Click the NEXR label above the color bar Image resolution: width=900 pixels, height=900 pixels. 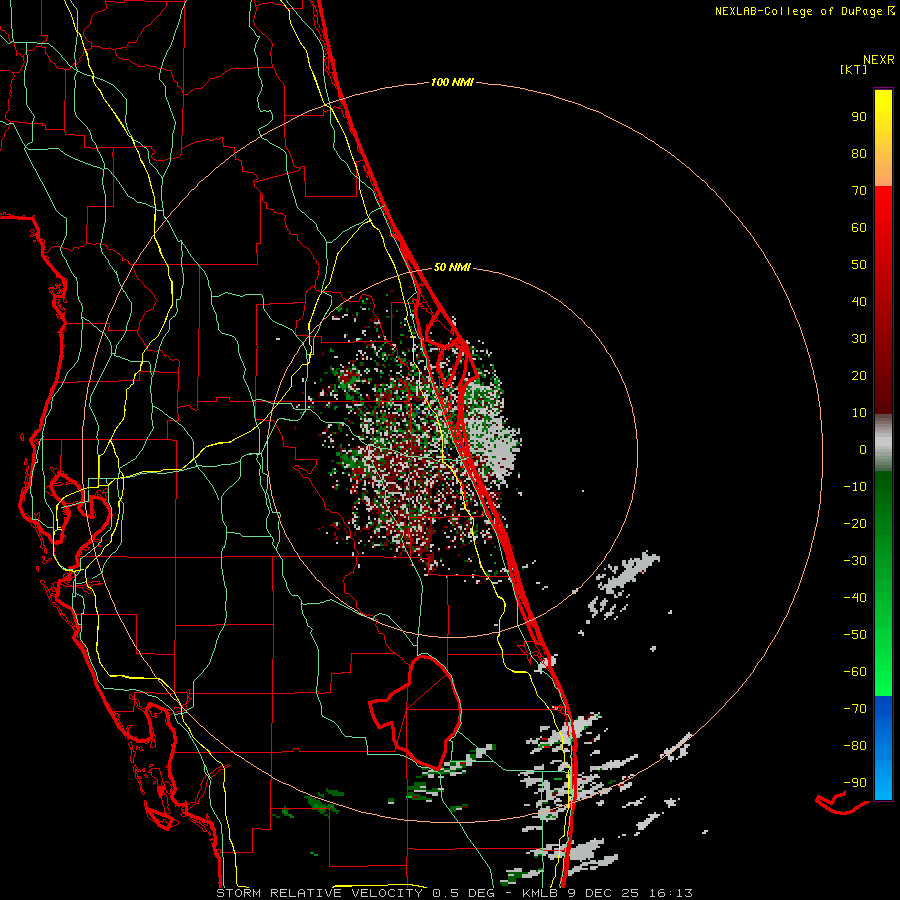tap(879, 60)
